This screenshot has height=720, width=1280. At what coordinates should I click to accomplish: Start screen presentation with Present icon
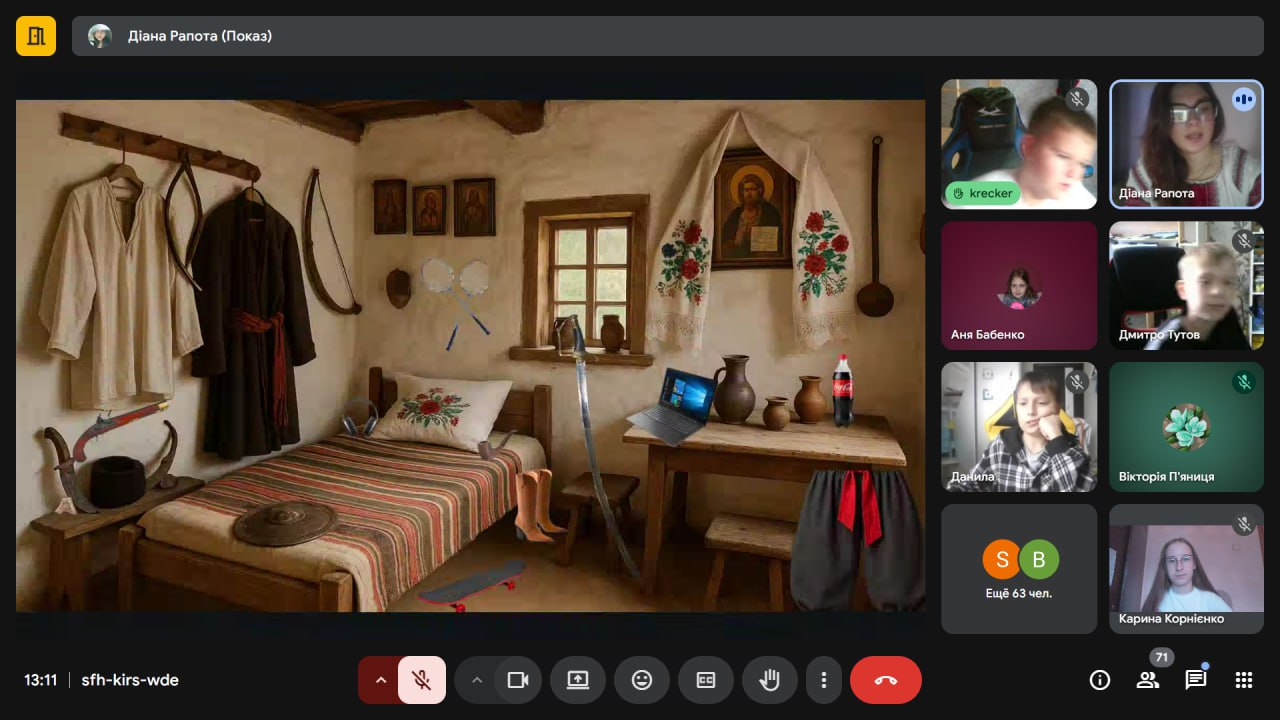pyautogui.click(x=578, y=680)
